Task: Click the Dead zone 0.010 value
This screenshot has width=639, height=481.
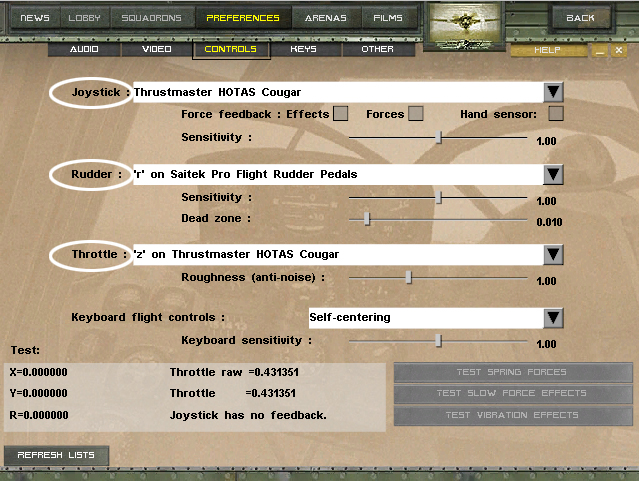Action: [x=549, y=222]
